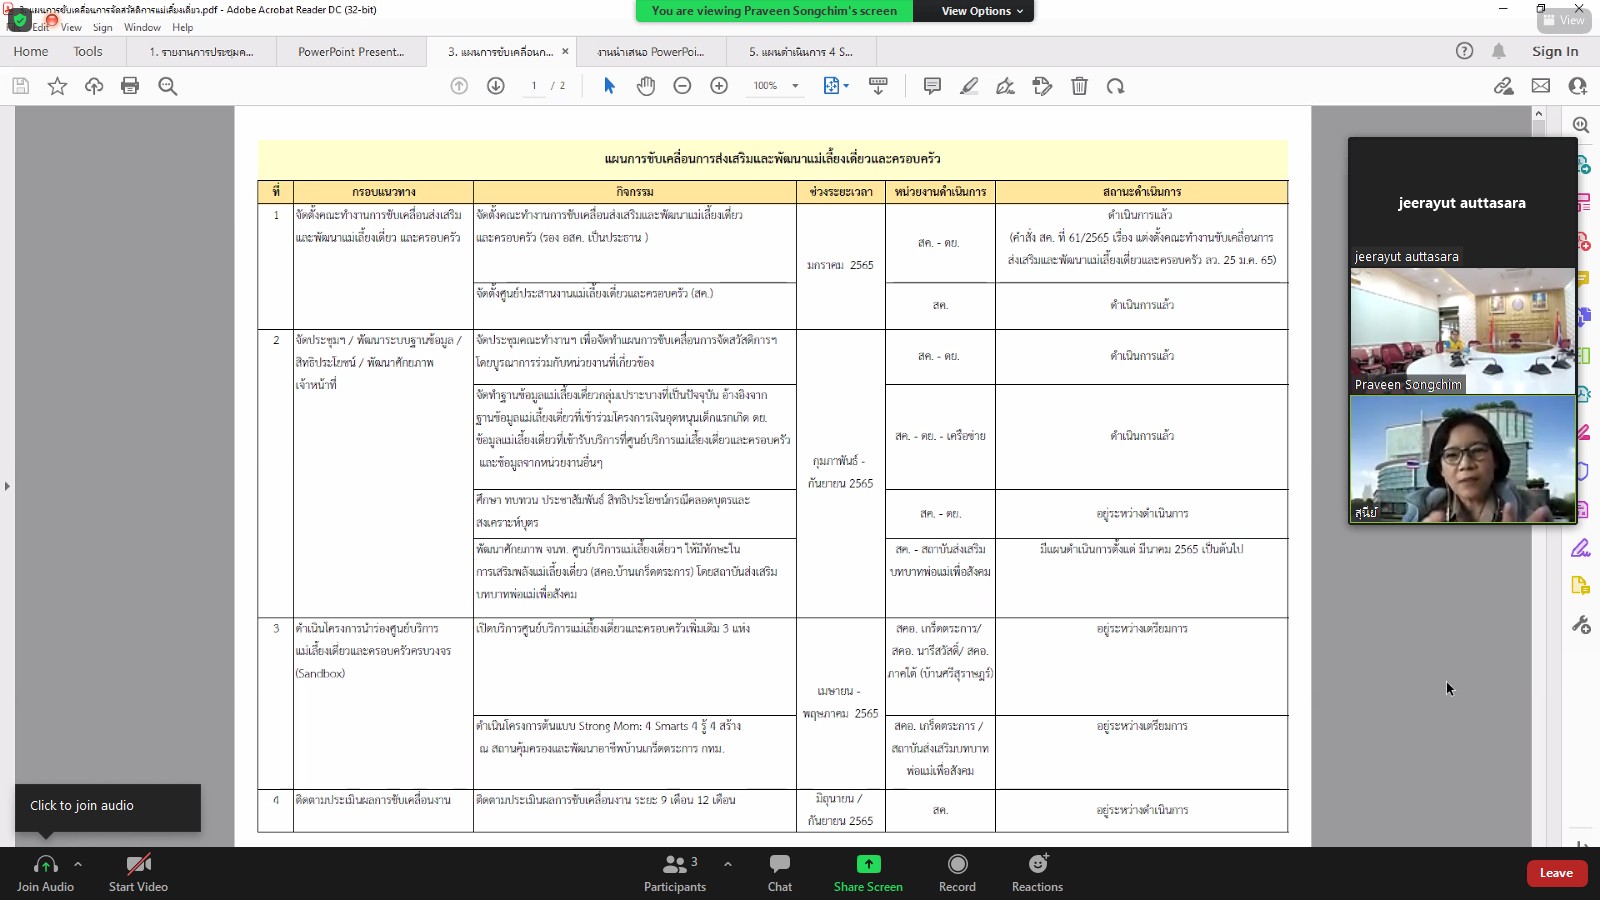Leave the meeting
Viewport: 1600px width, 900px height.
(1556, 873)
